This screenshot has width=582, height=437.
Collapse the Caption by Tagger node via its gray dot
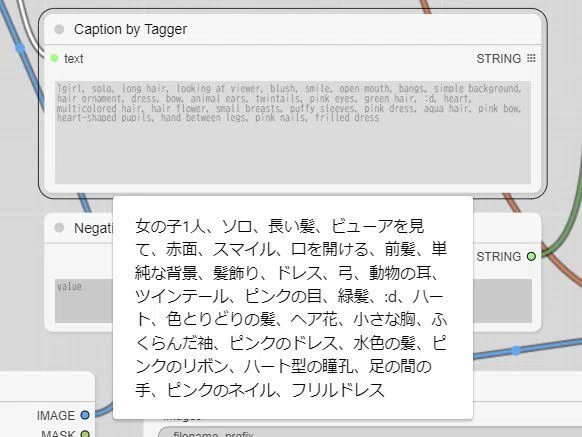point(59,29)
